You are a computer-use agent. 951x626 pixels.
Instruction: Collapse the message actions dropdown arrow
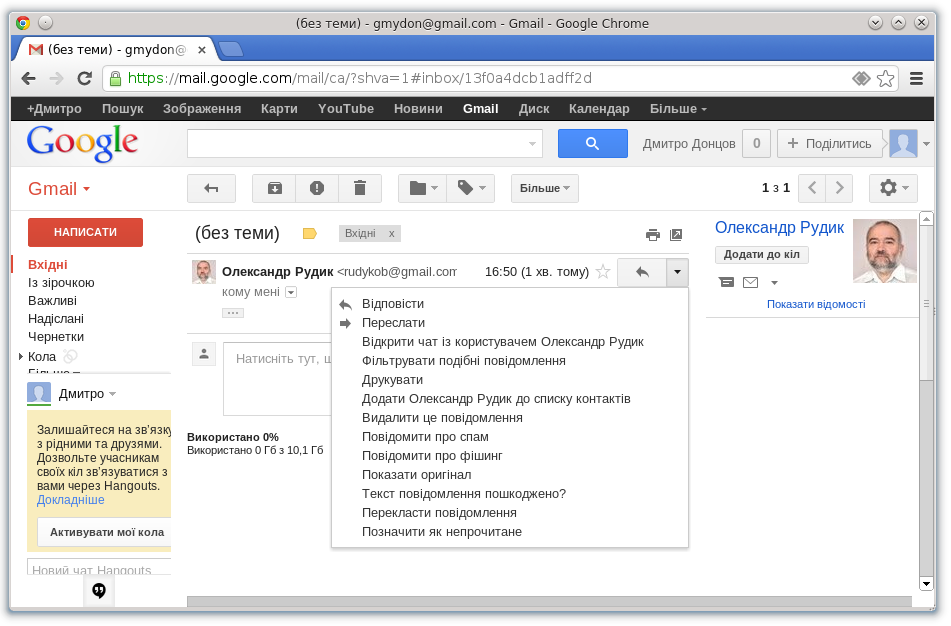pos(677,272)
